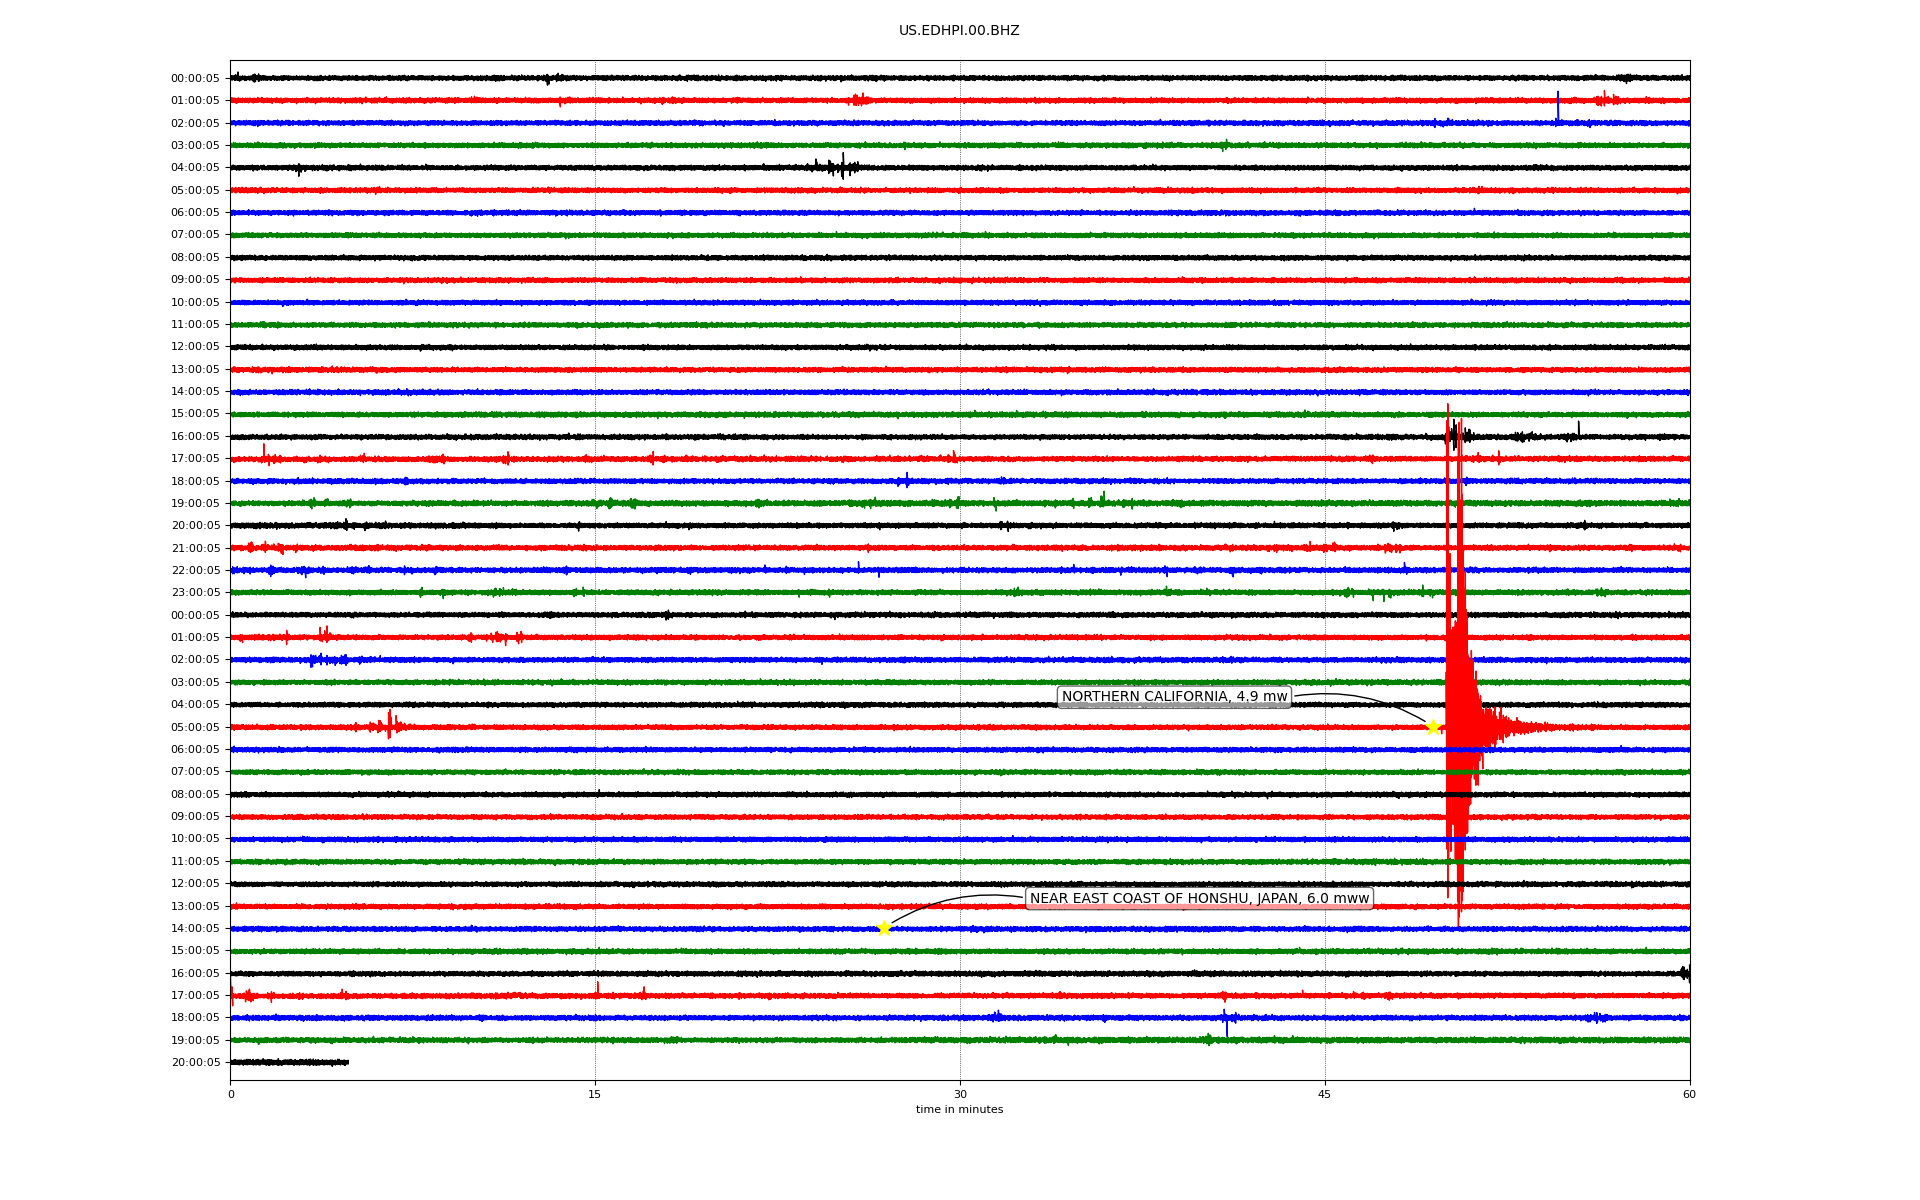Click the short black final trace segment
1920x1200 pixels.
point(290,1062)
